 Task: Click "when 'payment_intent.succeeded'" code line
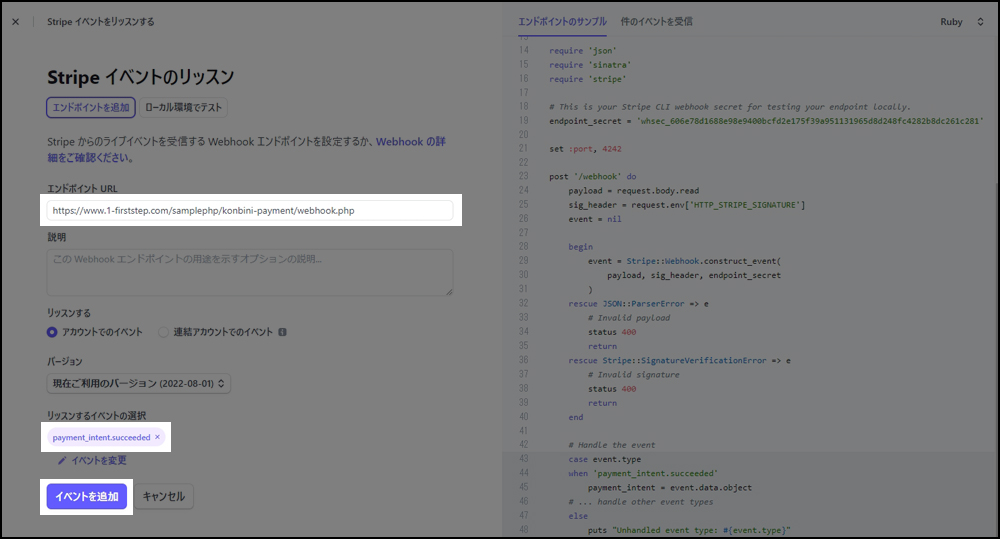[x=643, y=473]
